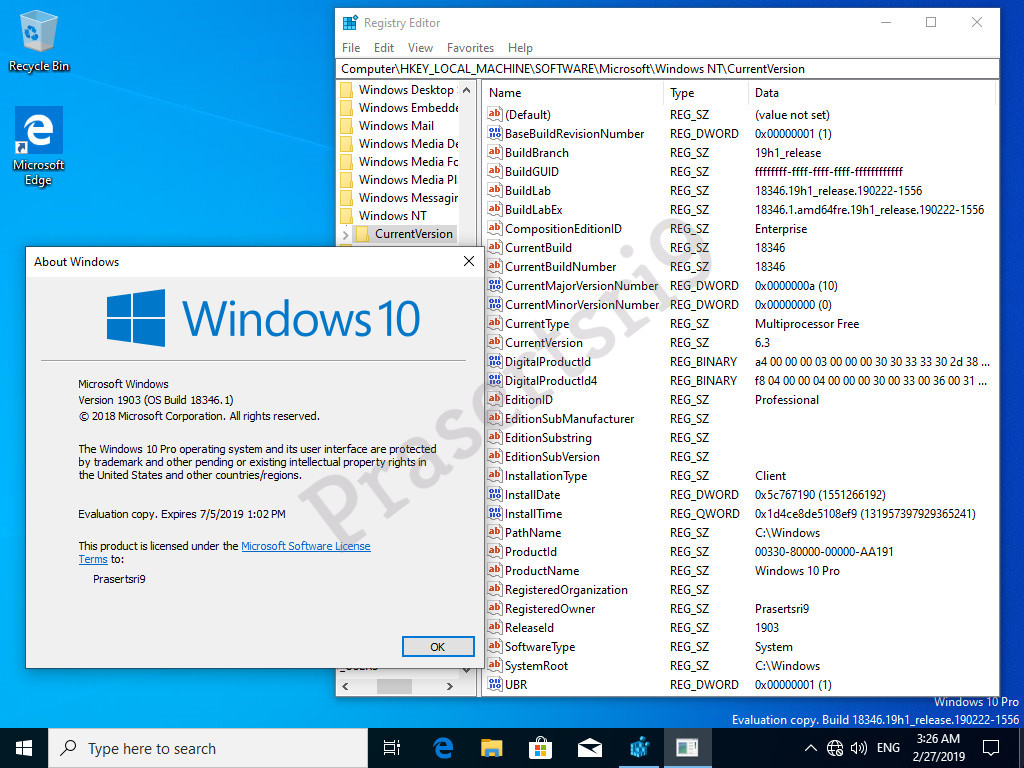Viewport: 1024px width, 768px height.
Task: Select CurrentMajorVersionNumber DWORD icon
Action: pyautogui.click(x=494, y=285)
